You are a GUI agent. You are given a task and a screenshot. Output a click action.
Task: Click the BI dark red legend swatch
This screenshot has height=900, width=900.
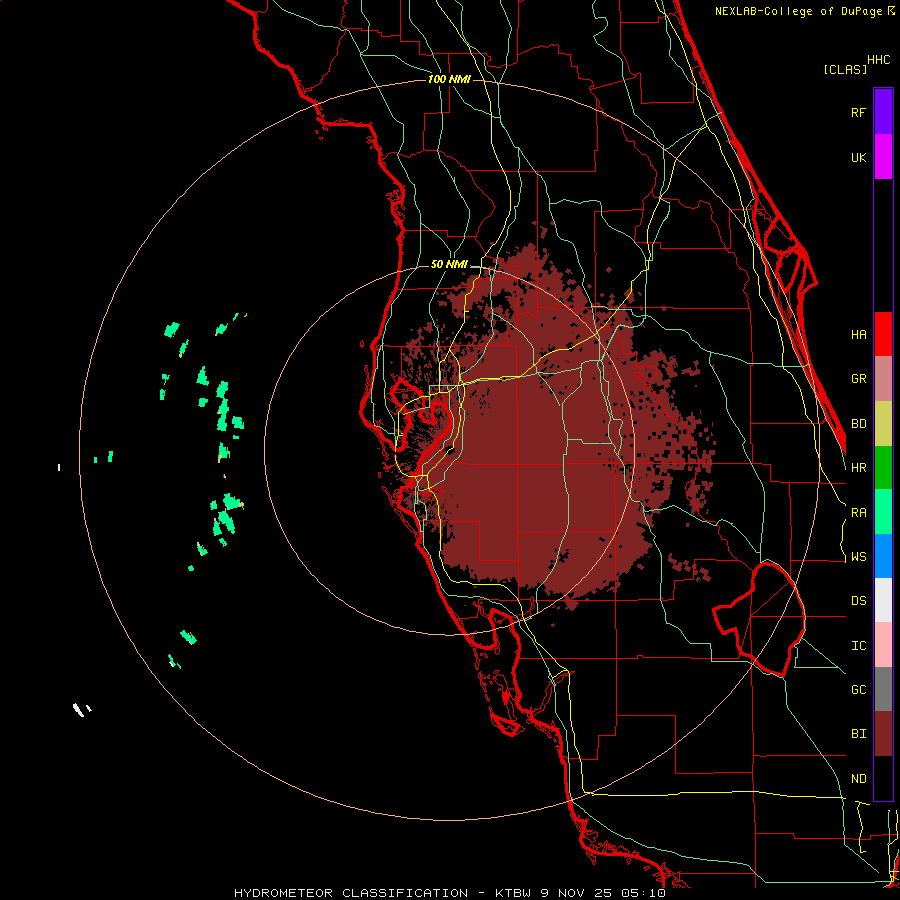click(x=883, y=734)
